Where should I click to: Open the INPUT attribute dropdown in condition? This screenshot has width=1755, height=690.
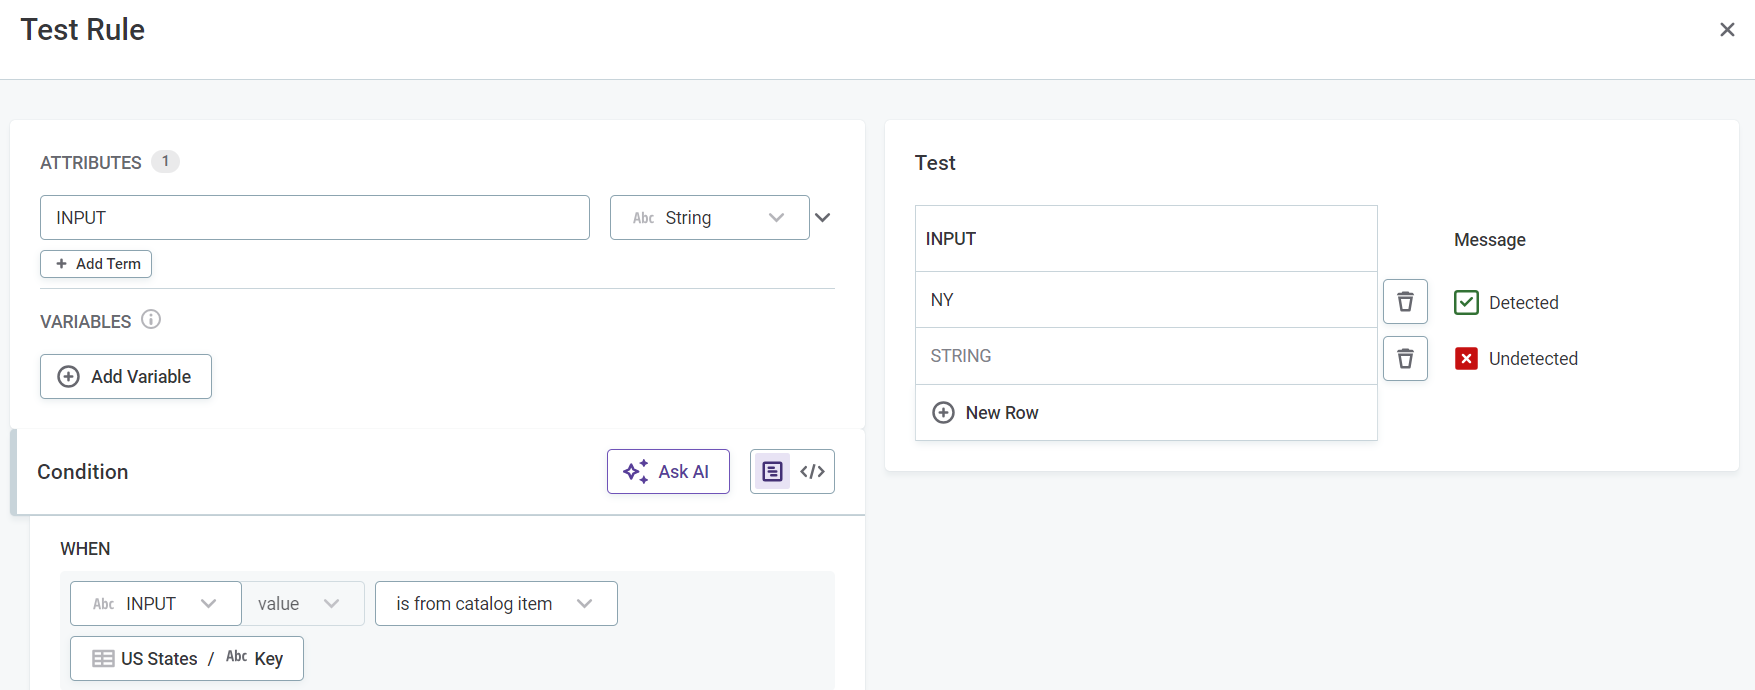pyautogui.click(x=155, y=604)
